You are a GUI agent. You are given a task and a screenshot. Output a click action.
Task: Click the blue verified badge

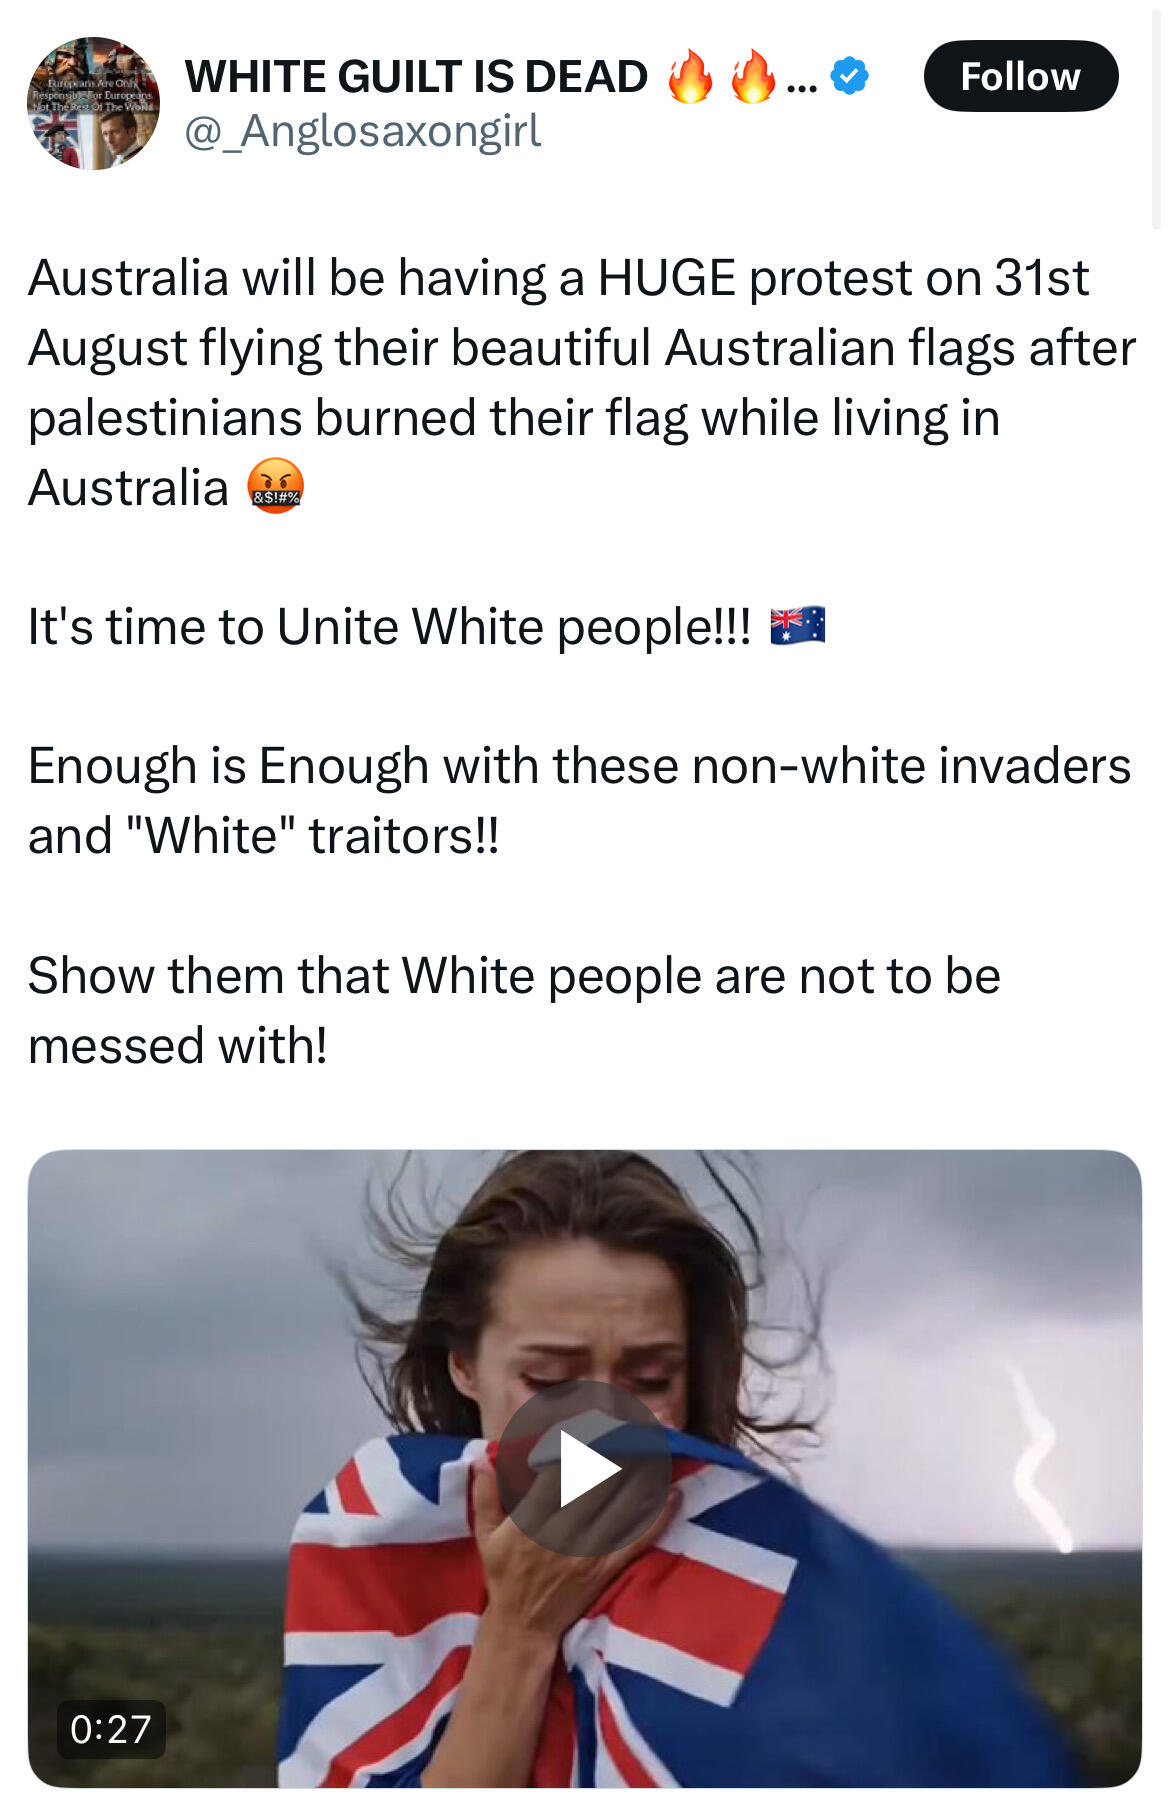click(x=849, y=76)
